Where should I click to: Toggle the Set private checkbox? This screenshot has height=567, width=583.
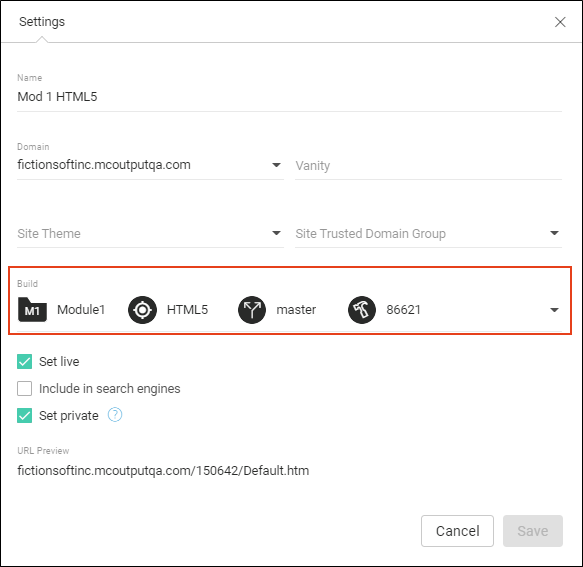pyautogui.click(x=25, y=416)
